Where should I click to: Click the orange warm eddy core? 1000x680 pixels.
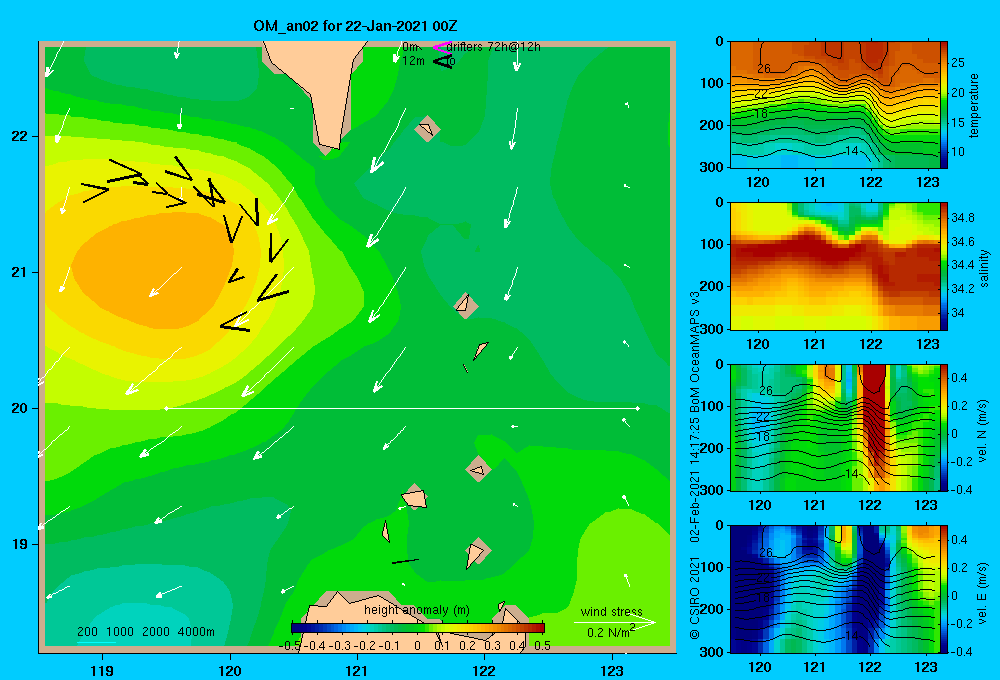coord(153,268)
